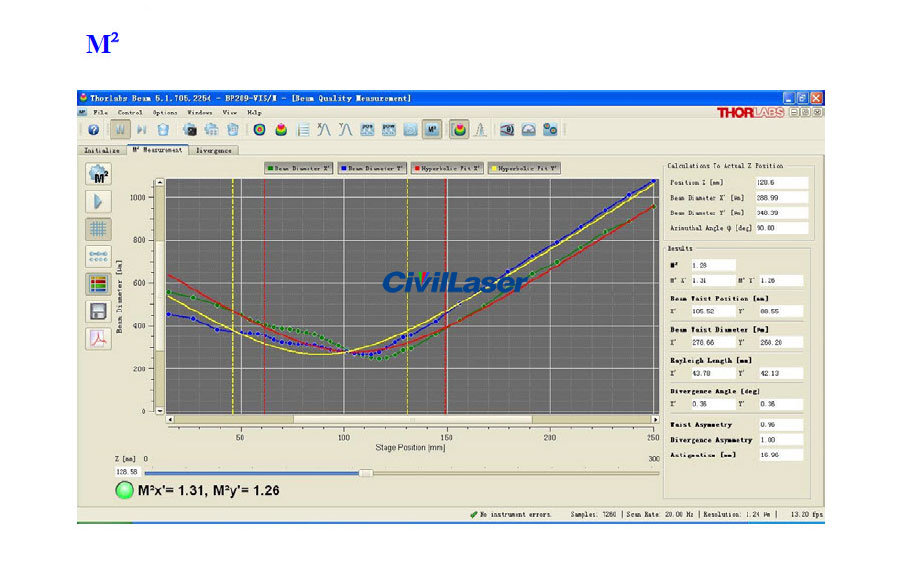The height and width of the screenshot is (582, 897).
Task: Open help via the question mark icon
Action: pos(93,129)
